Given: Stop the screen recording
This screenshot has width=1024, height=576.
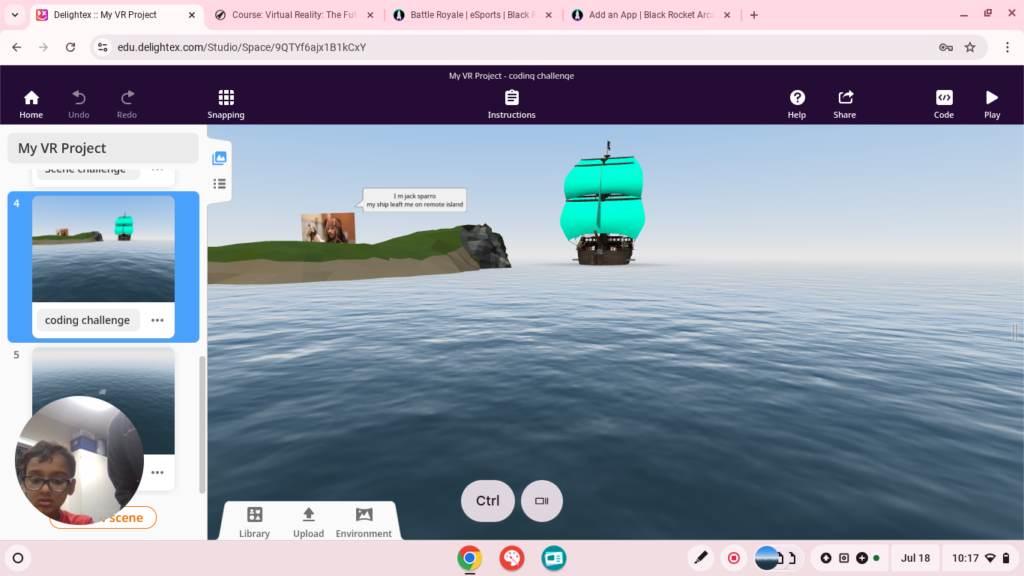Looking at the screenshot, I should [733, 558].
